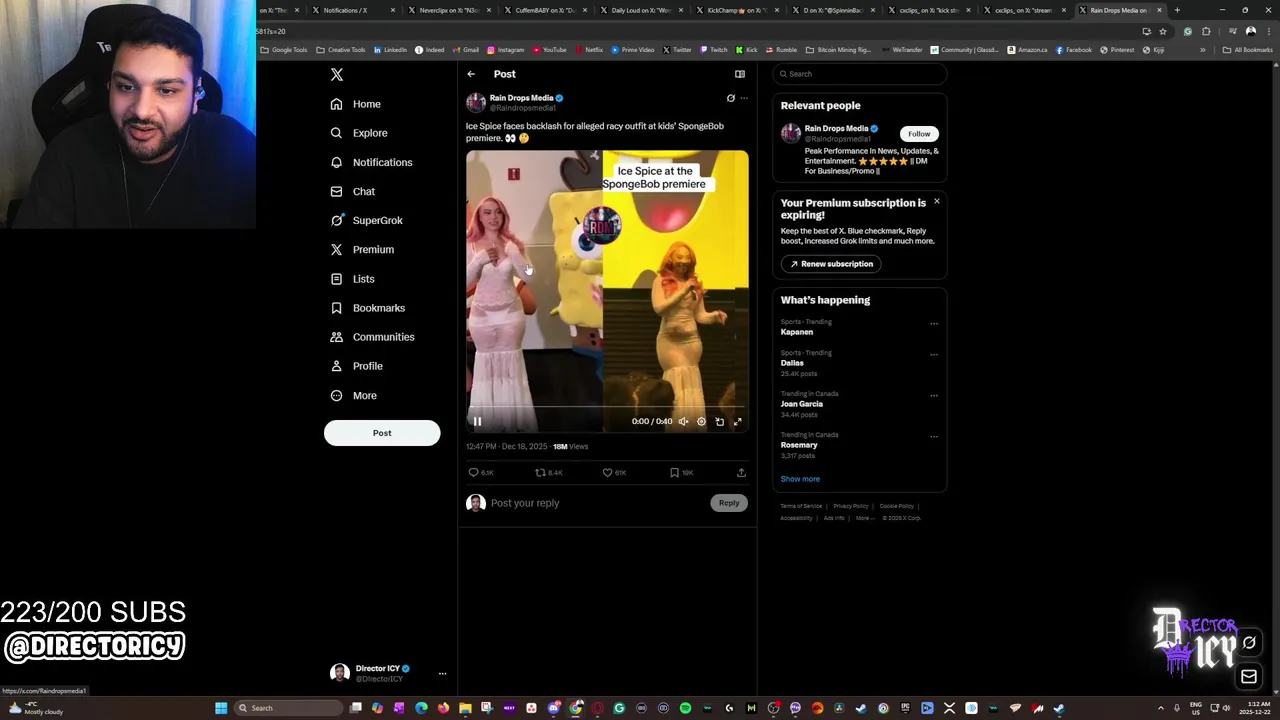Click Renew subscription button
This screenshot has height=720, width=1280.
[x=831, y=264]
